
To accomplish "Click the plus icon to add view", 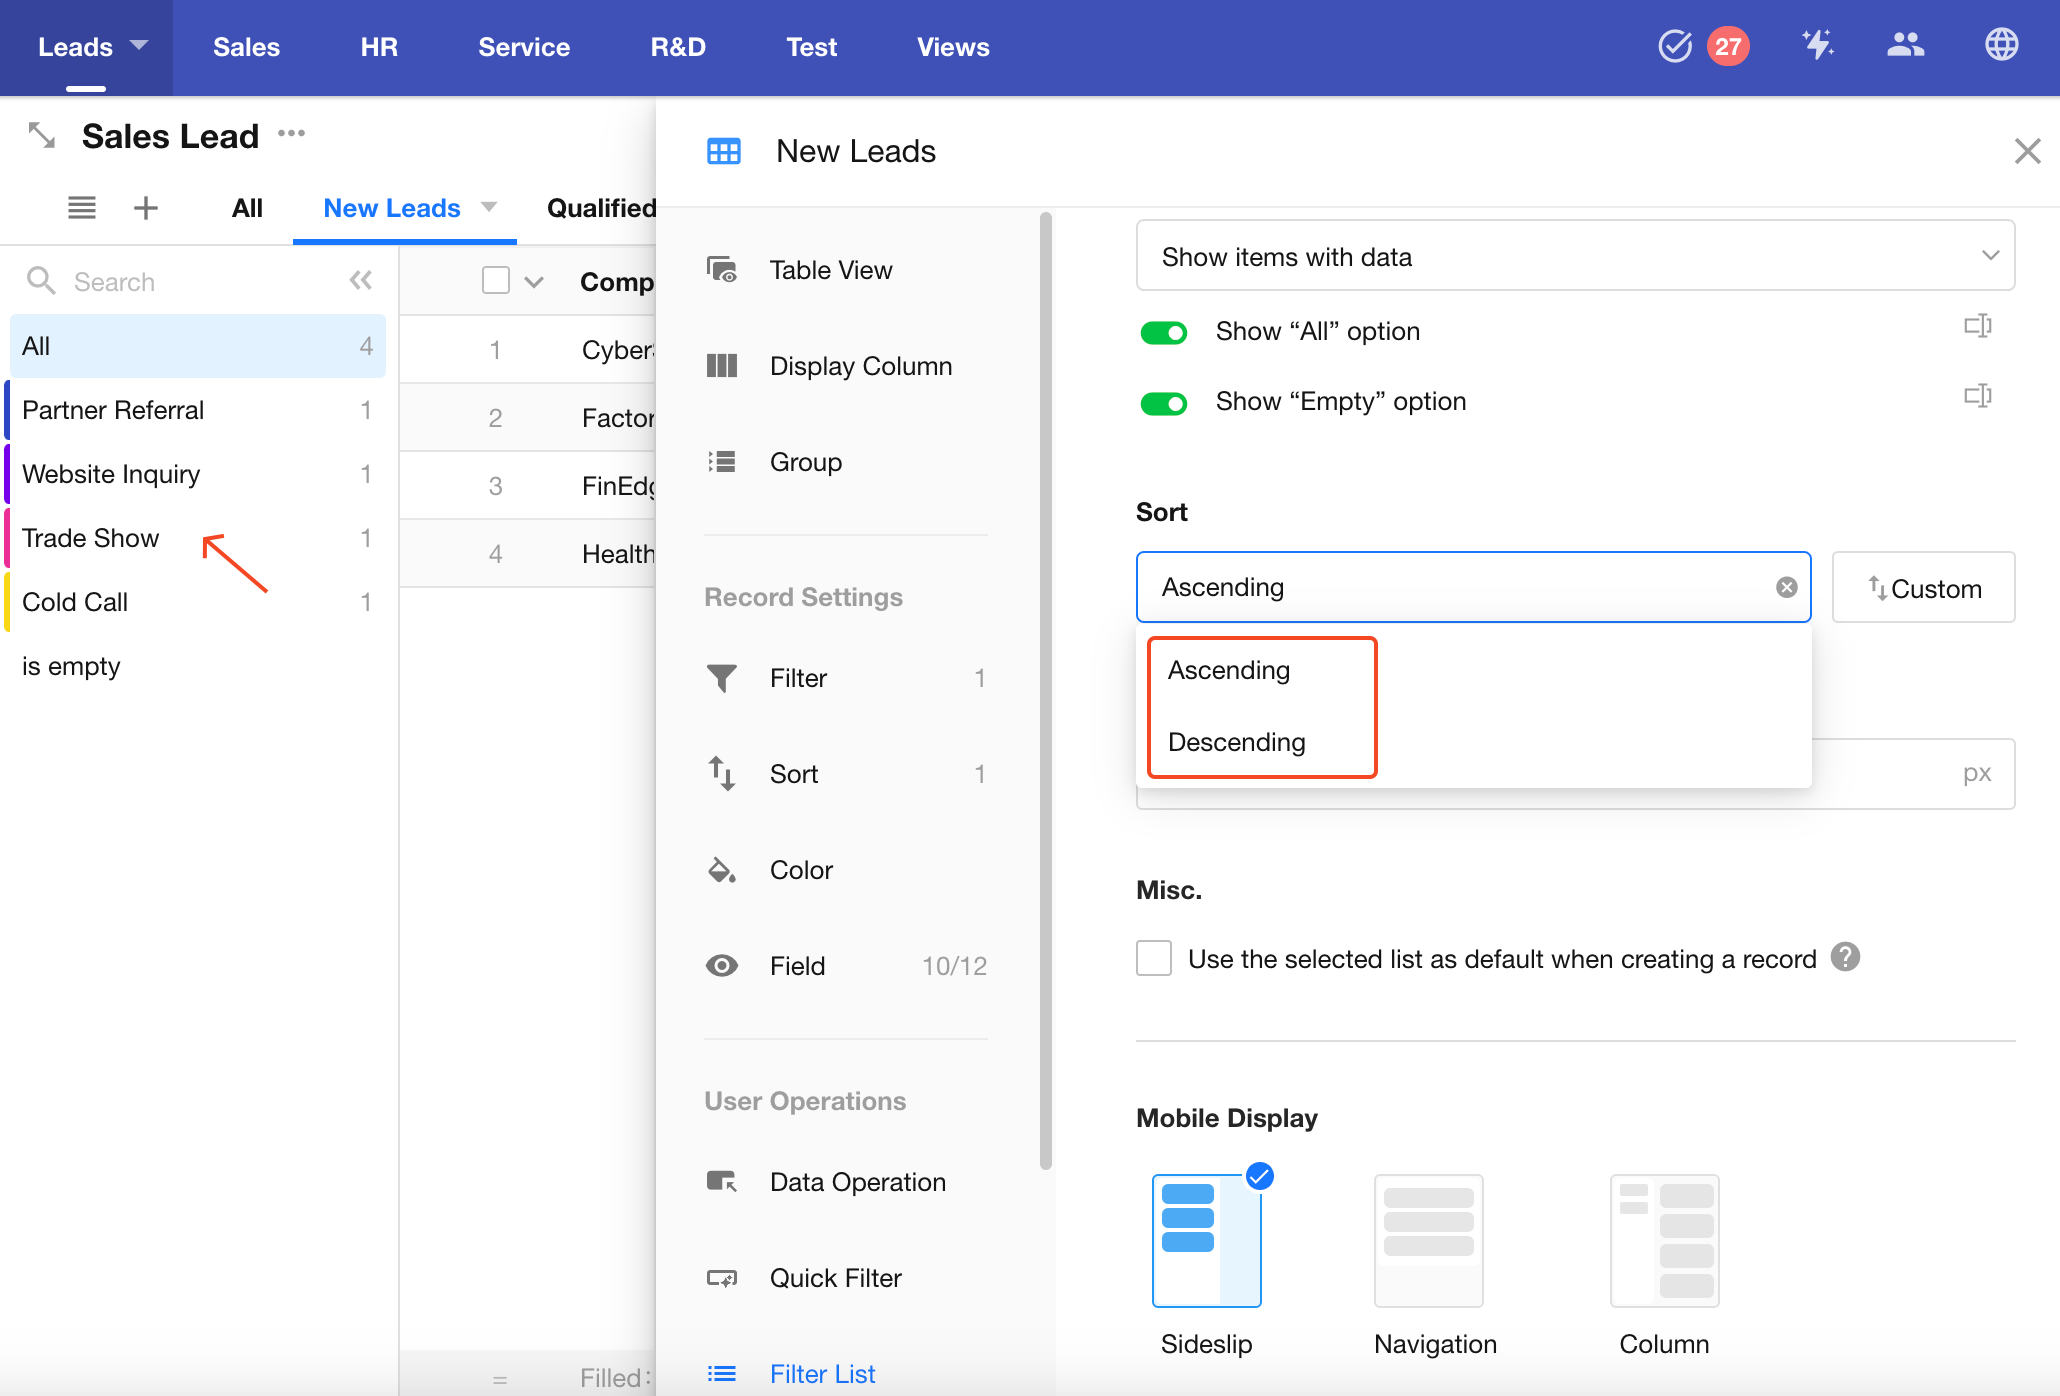I will pos(146,208).
